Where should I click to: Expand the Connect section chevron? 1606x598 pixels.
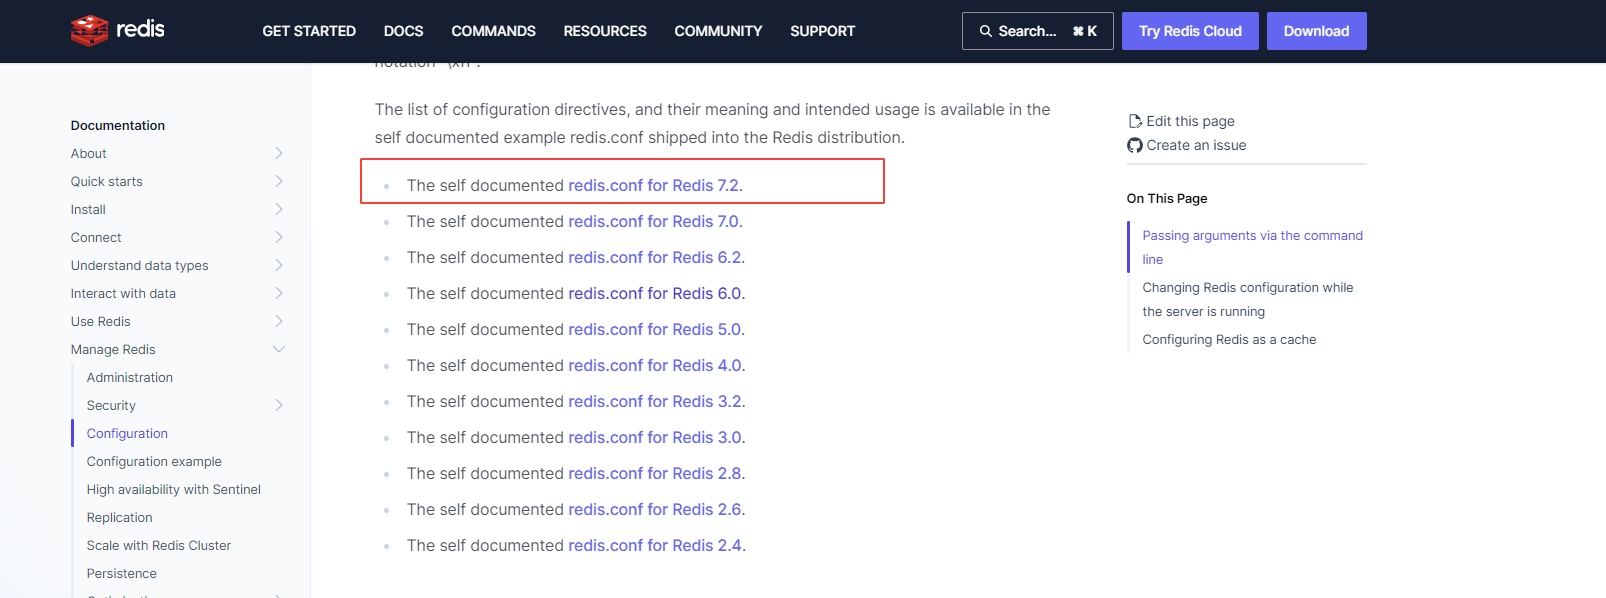point(279,237)
